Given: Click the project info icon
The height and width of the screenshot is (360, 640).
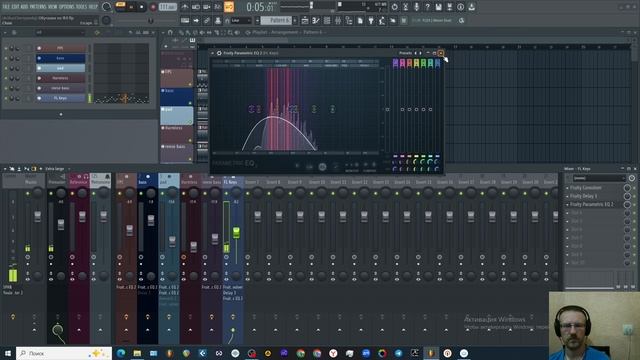Looking at the screenshot, I should pyautogui.click(x=460, y=7).
